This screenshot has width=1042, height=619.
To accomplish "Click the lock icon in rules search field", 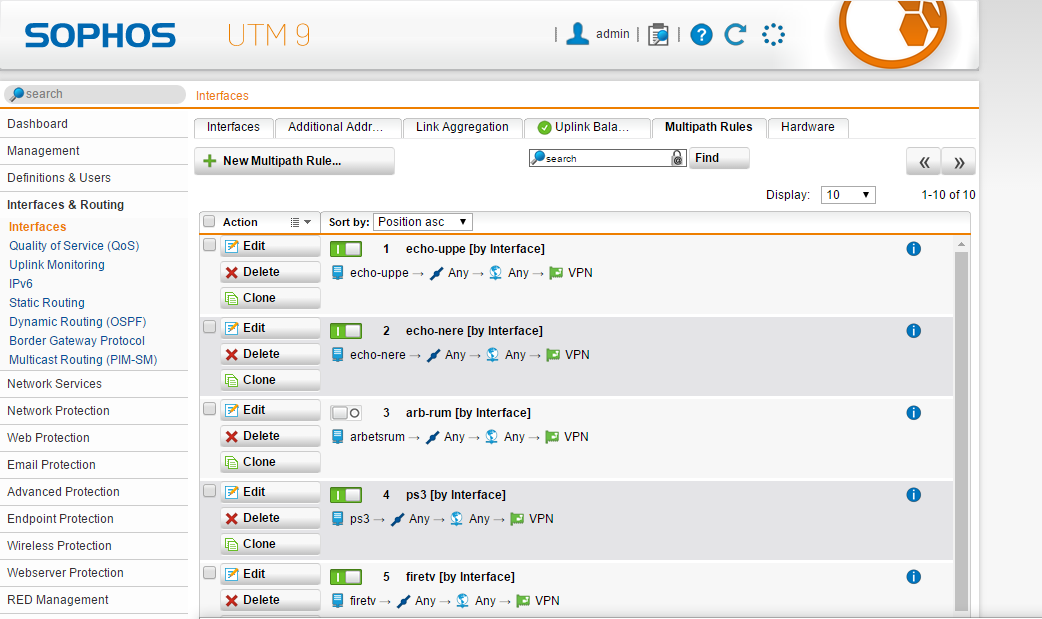I will coord(676,158).
